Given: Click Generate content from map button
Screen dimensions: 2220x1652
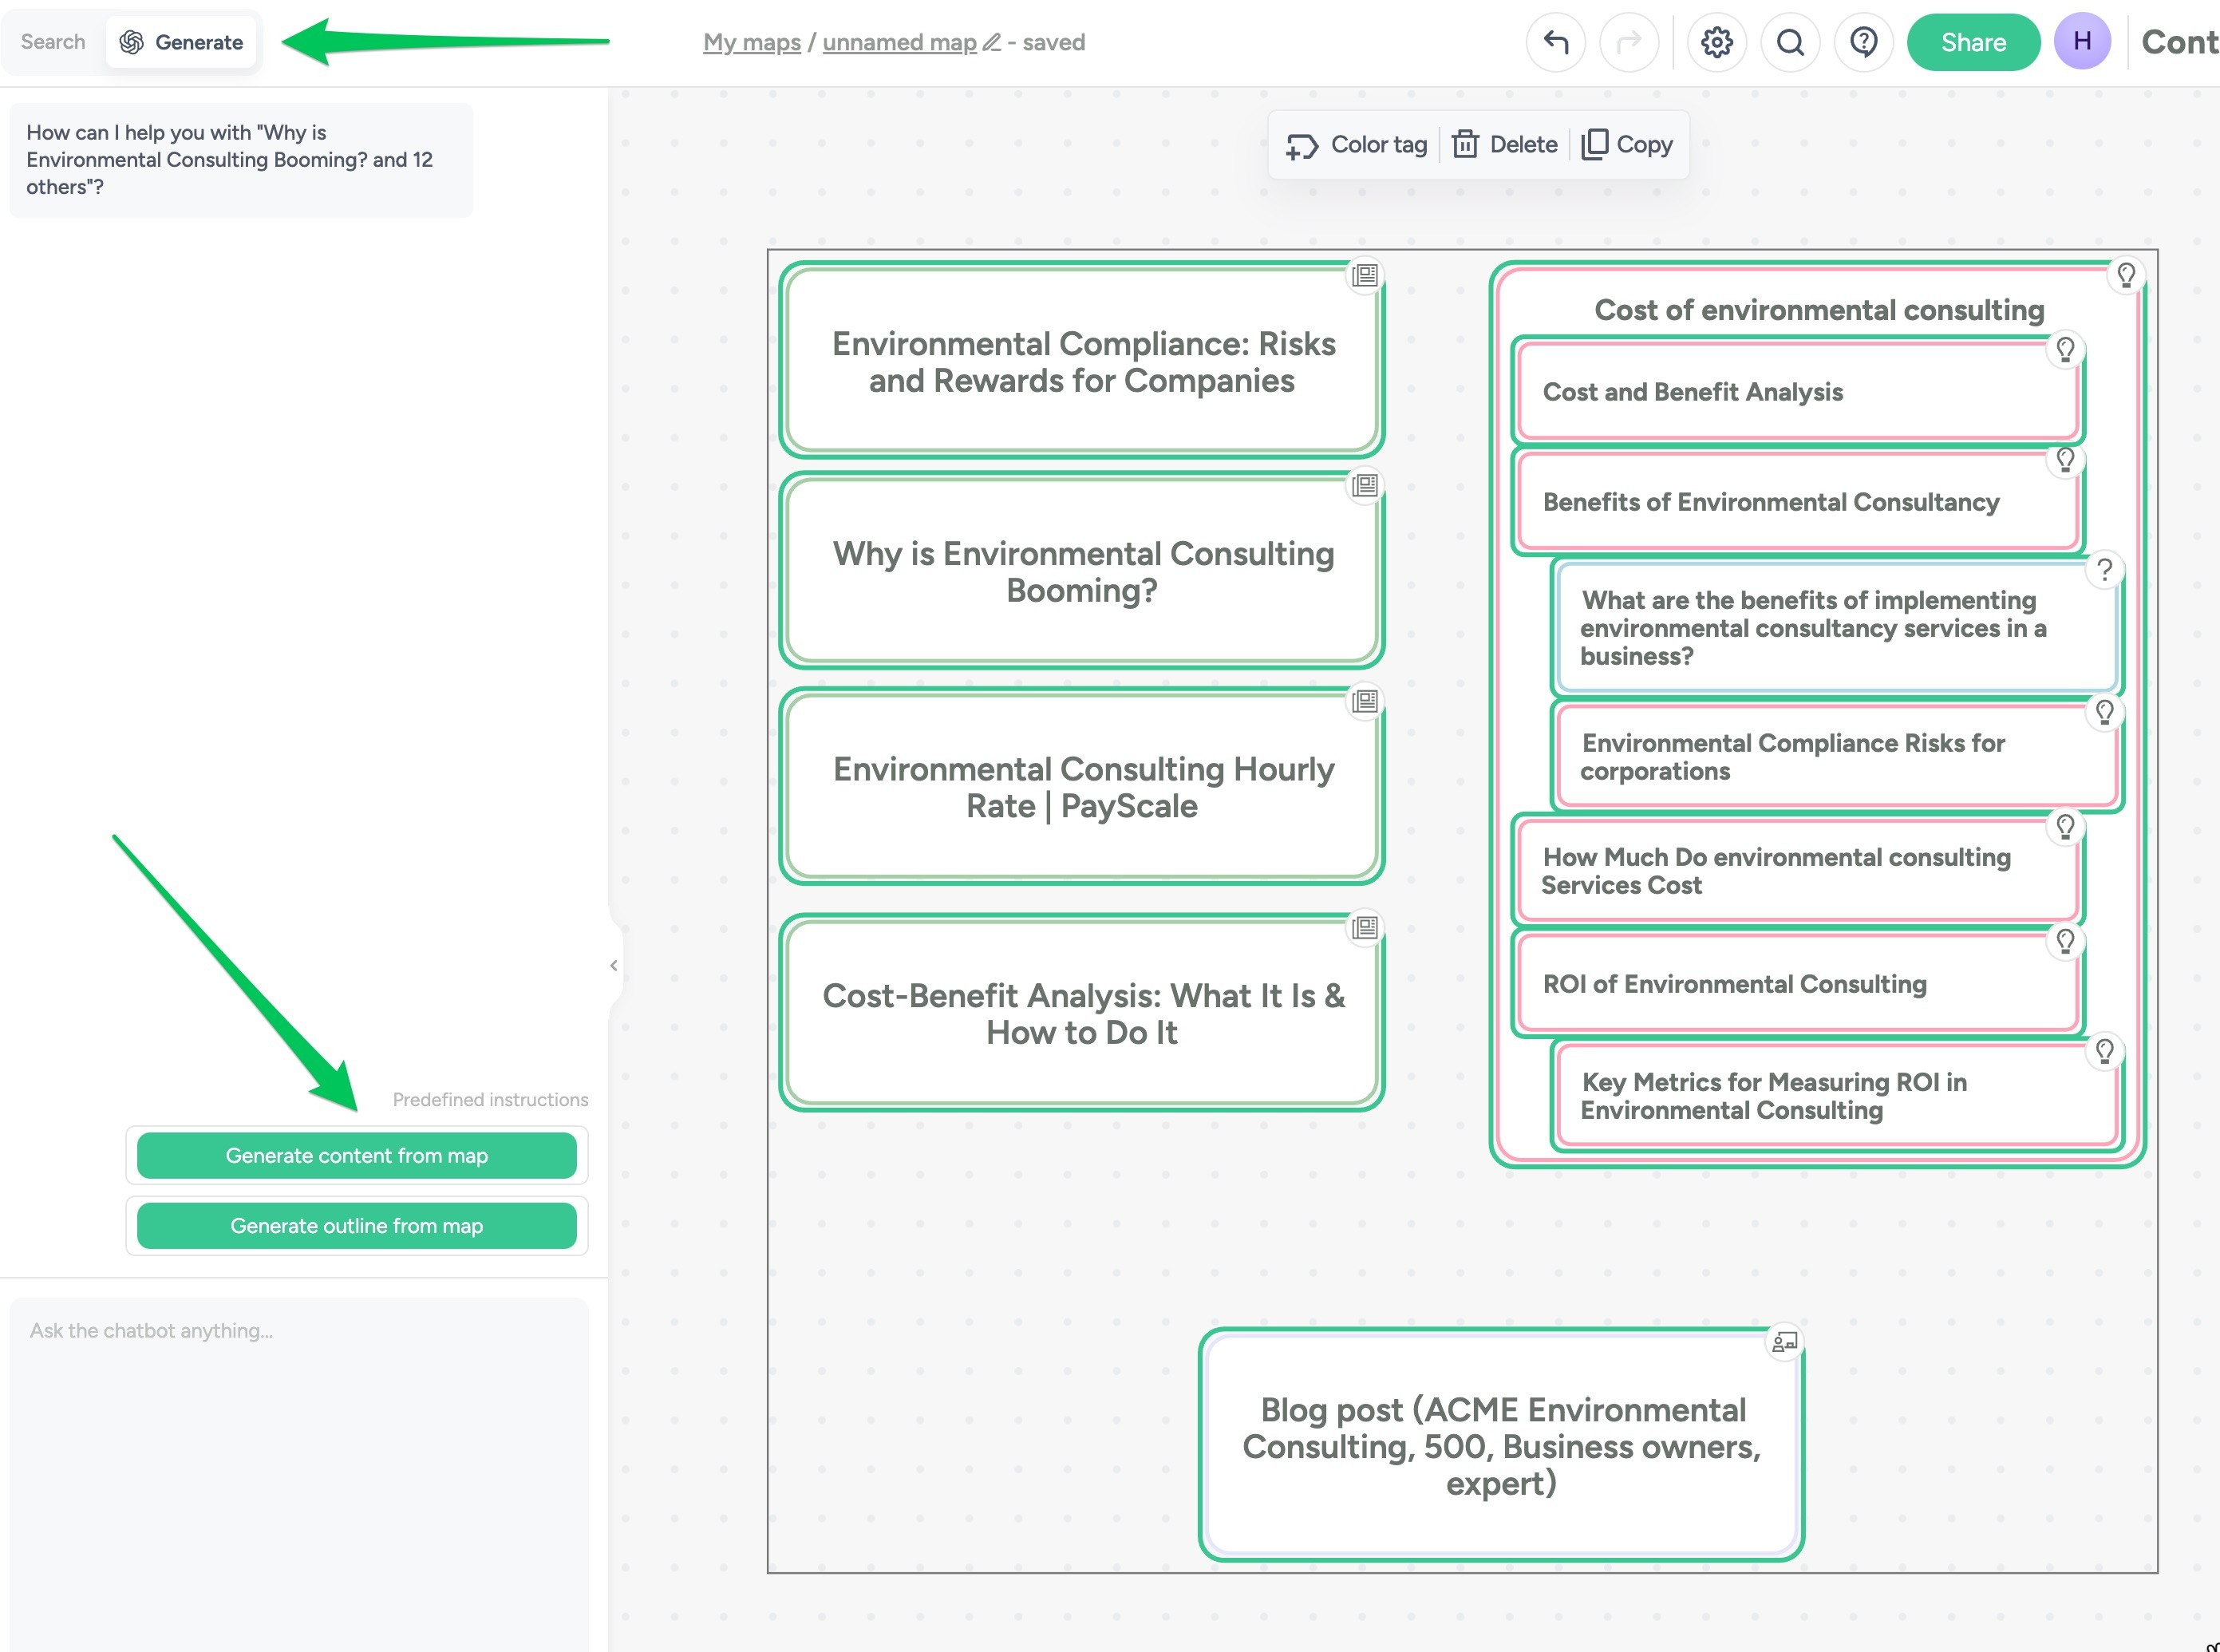Looking at the screenshot, I should (357, 1155).
